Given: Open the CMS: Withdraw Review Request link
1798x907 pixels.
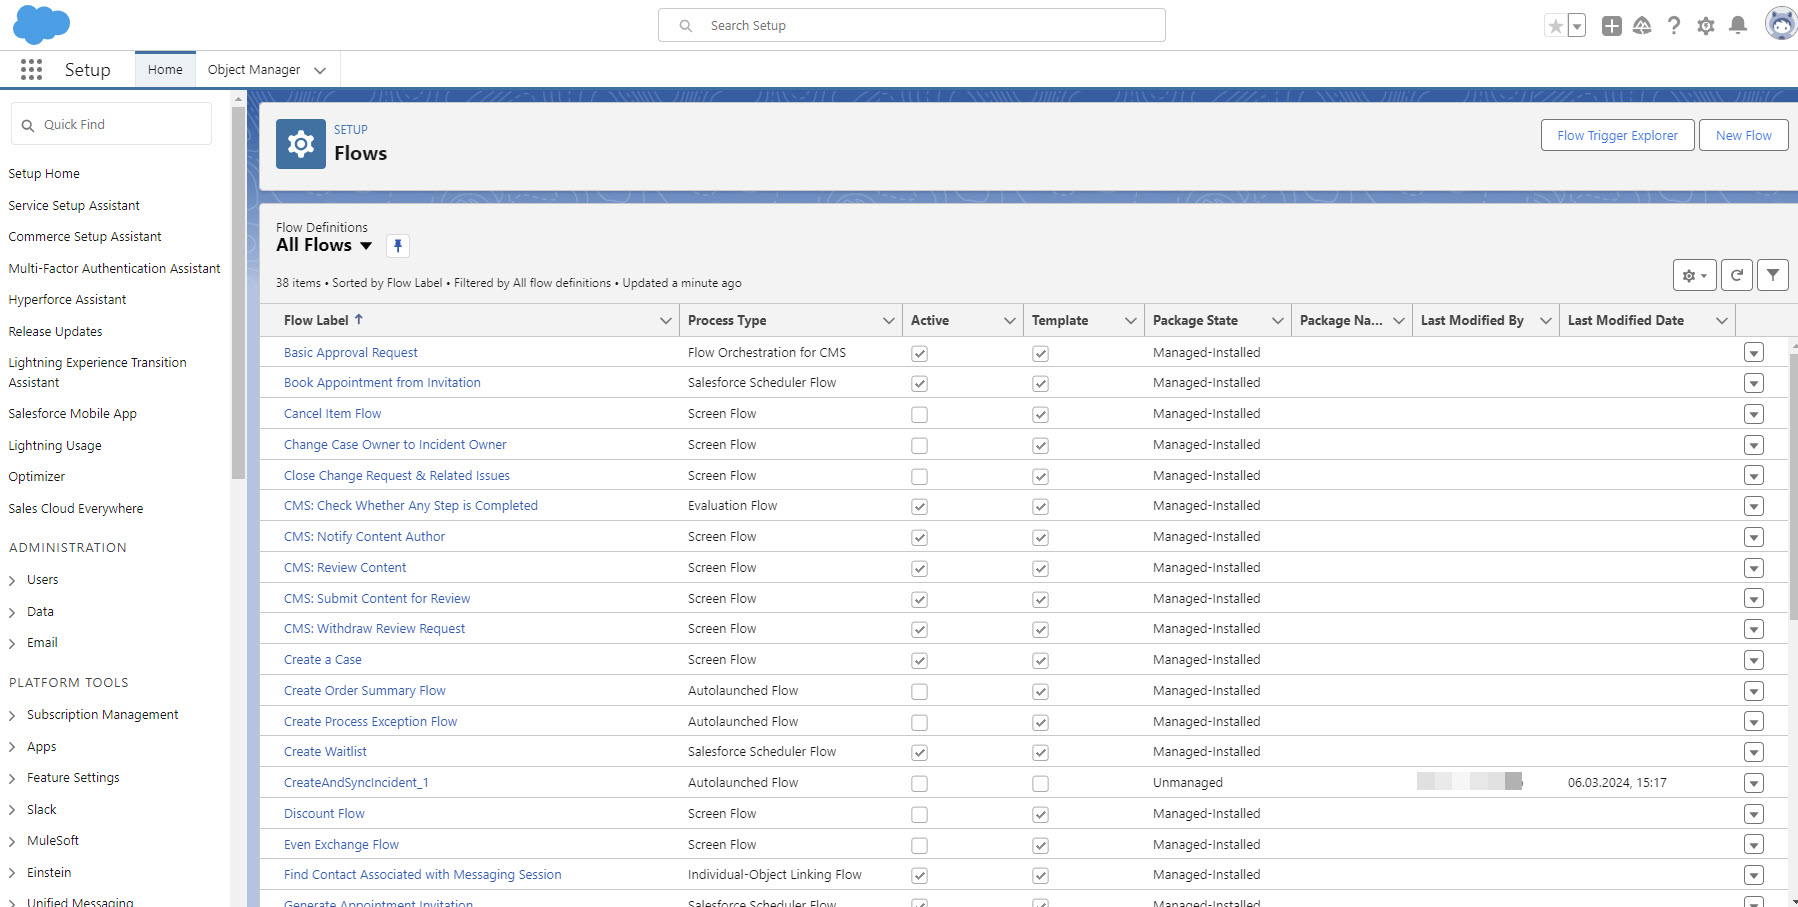Looking at the screenshot, I should pyautogui.click(x=374, y=629).
